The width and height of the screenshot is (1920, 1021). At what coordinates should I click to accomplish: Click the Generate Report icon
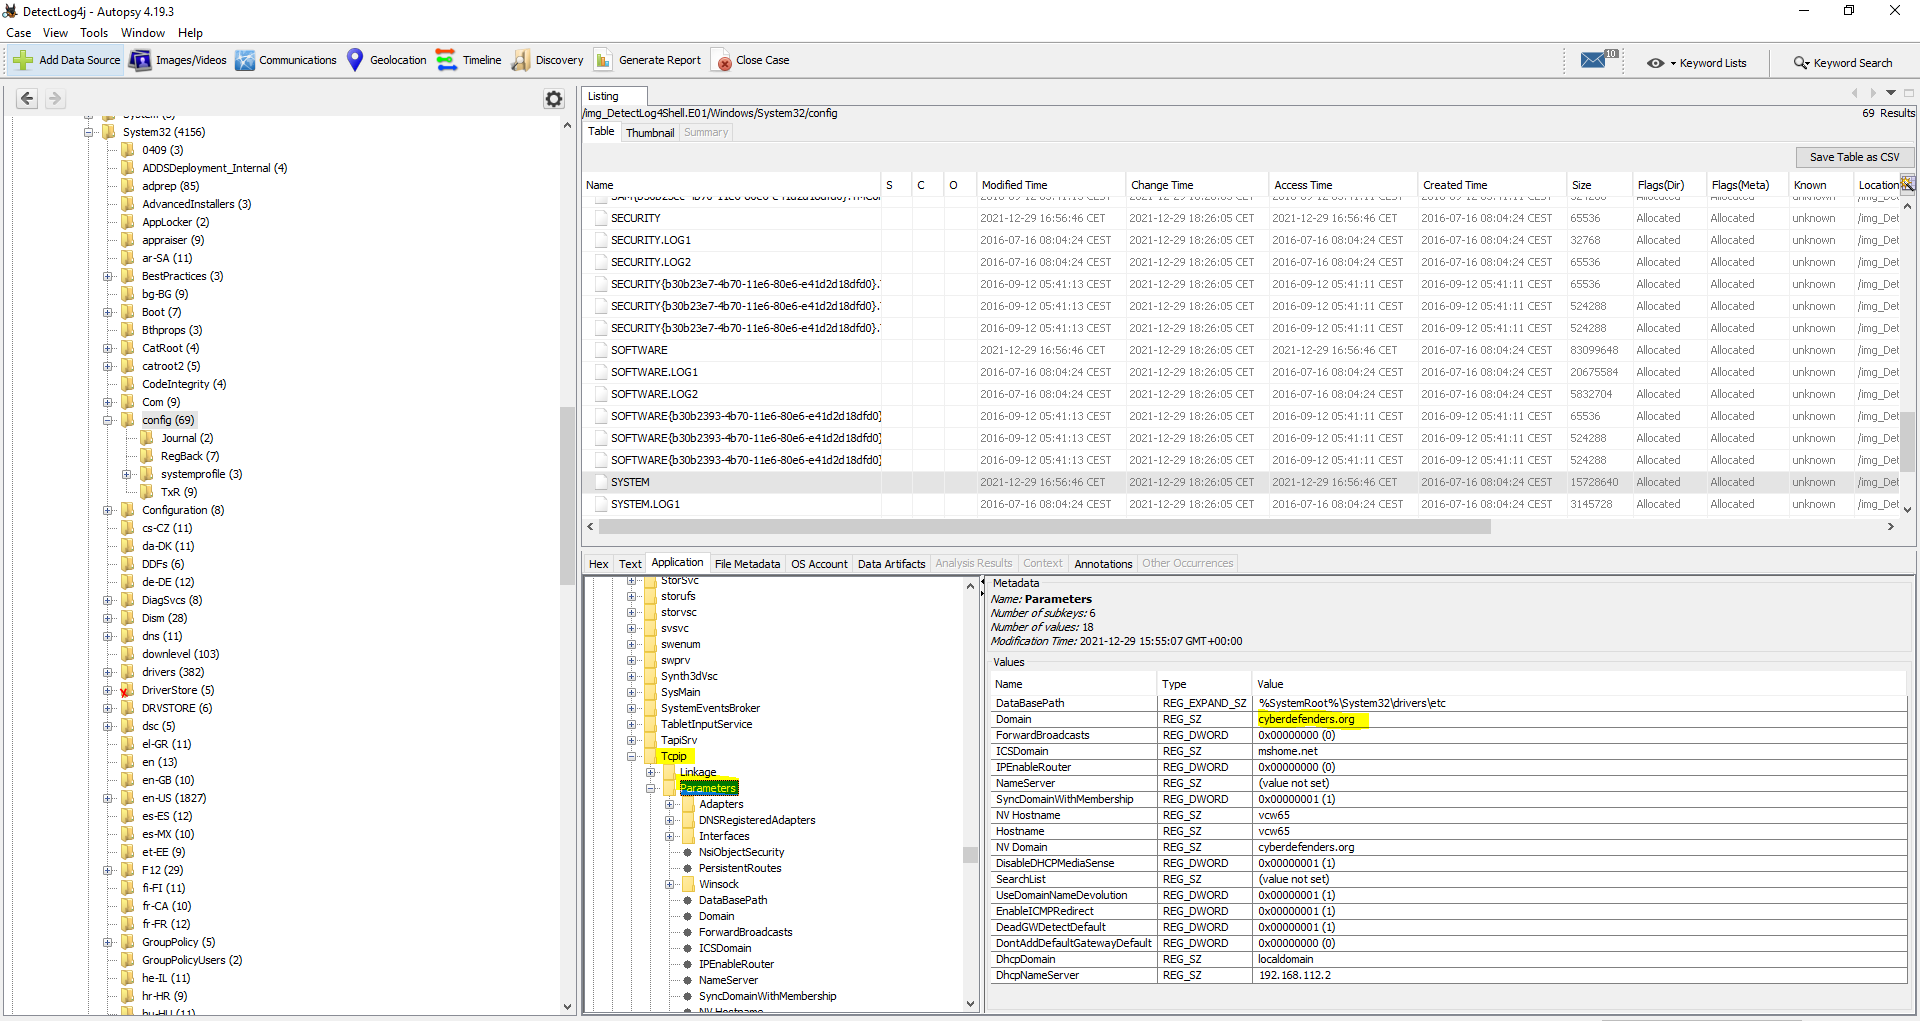[x=603, y=60]
